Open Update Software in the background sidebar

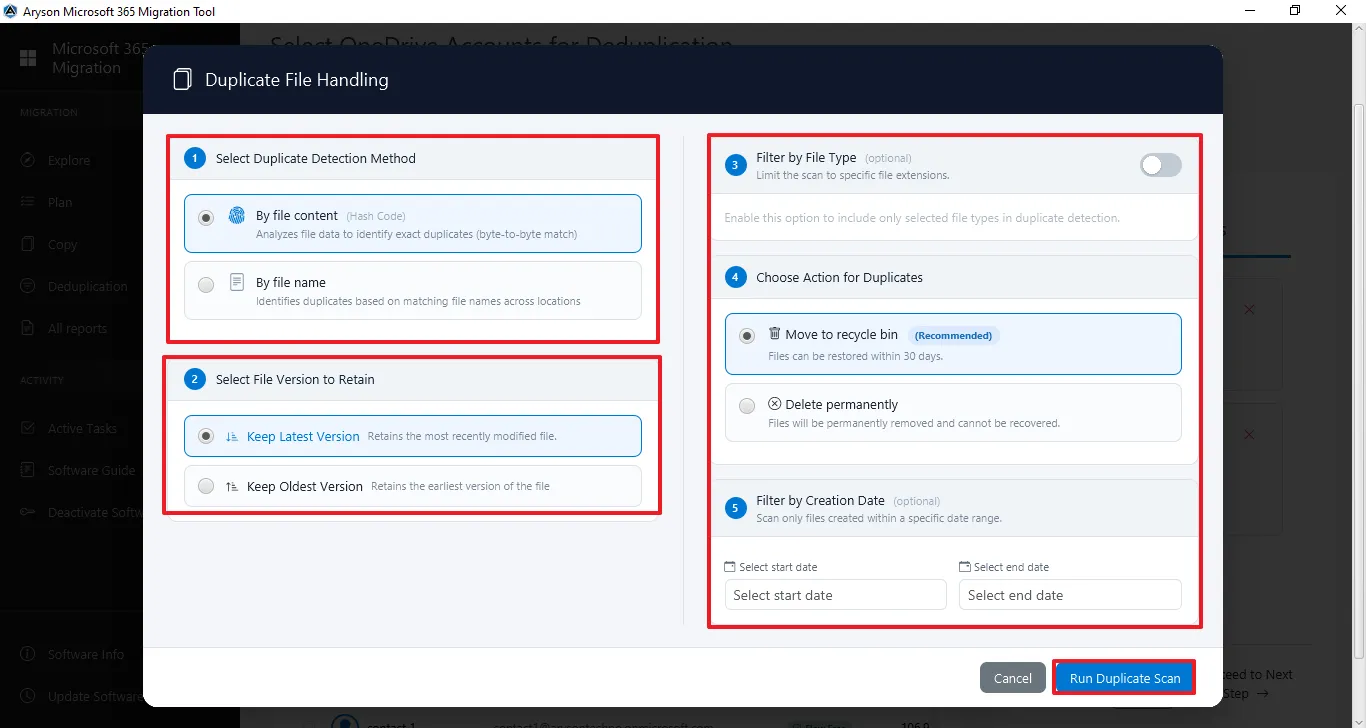click(80, 696)
